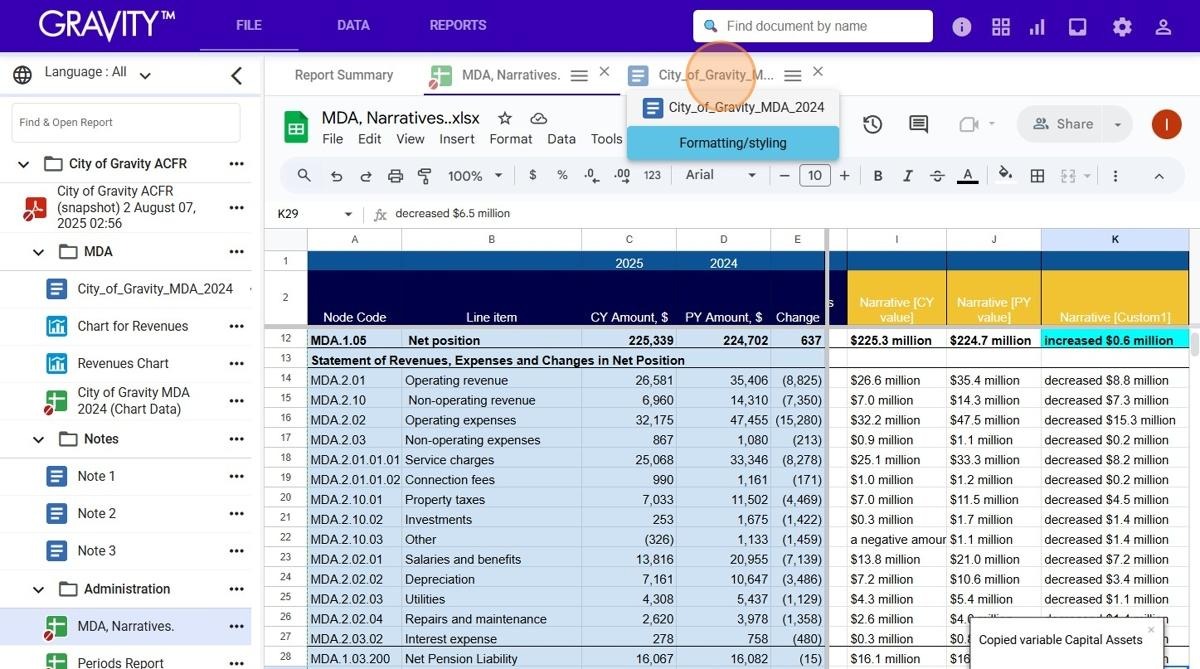The image size is (1200, 669).
Task: Open the apps grid icon in top bar
Action: pyautogui.click(x=1001, y=27)
